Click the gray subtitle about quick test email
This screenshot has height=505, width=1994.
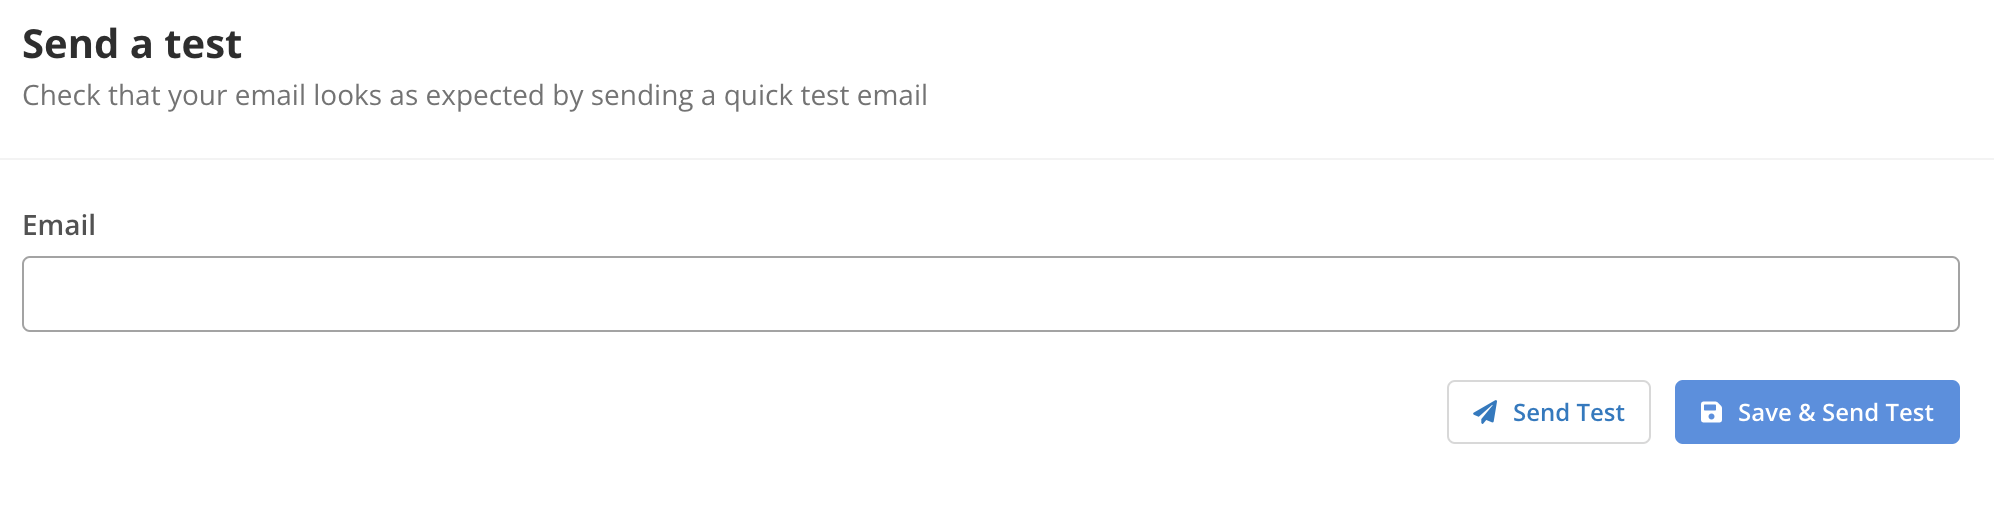475,95
